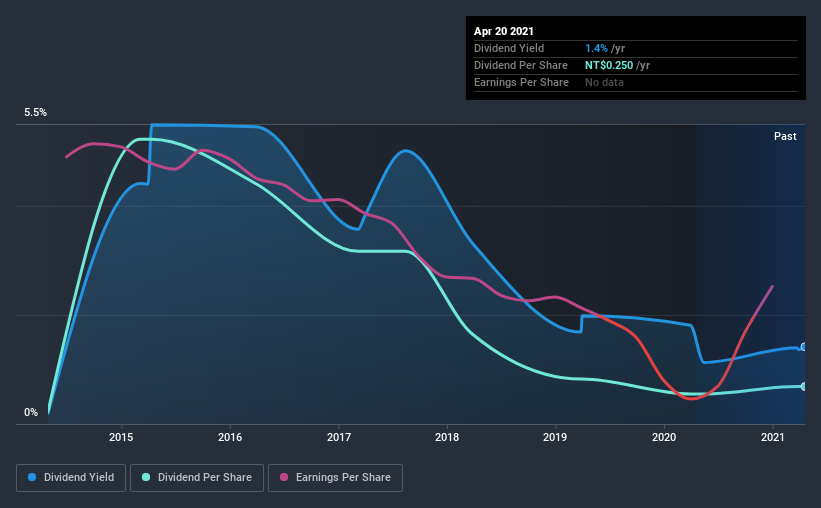Click the No data earnings value
821x508 pixels.
click(x=604, y=82)
